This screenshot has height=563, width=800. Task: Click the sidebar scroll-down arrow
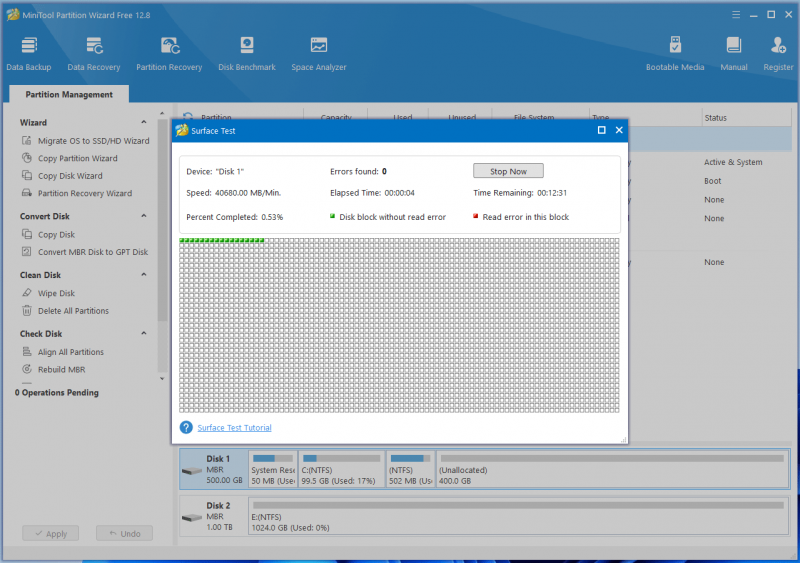coord(162,379)
